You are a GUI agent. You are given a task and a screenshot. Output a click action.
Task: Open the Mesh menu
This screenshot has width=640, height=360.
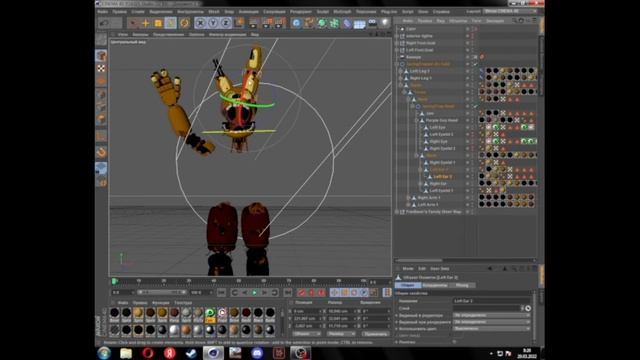(213, 12)
